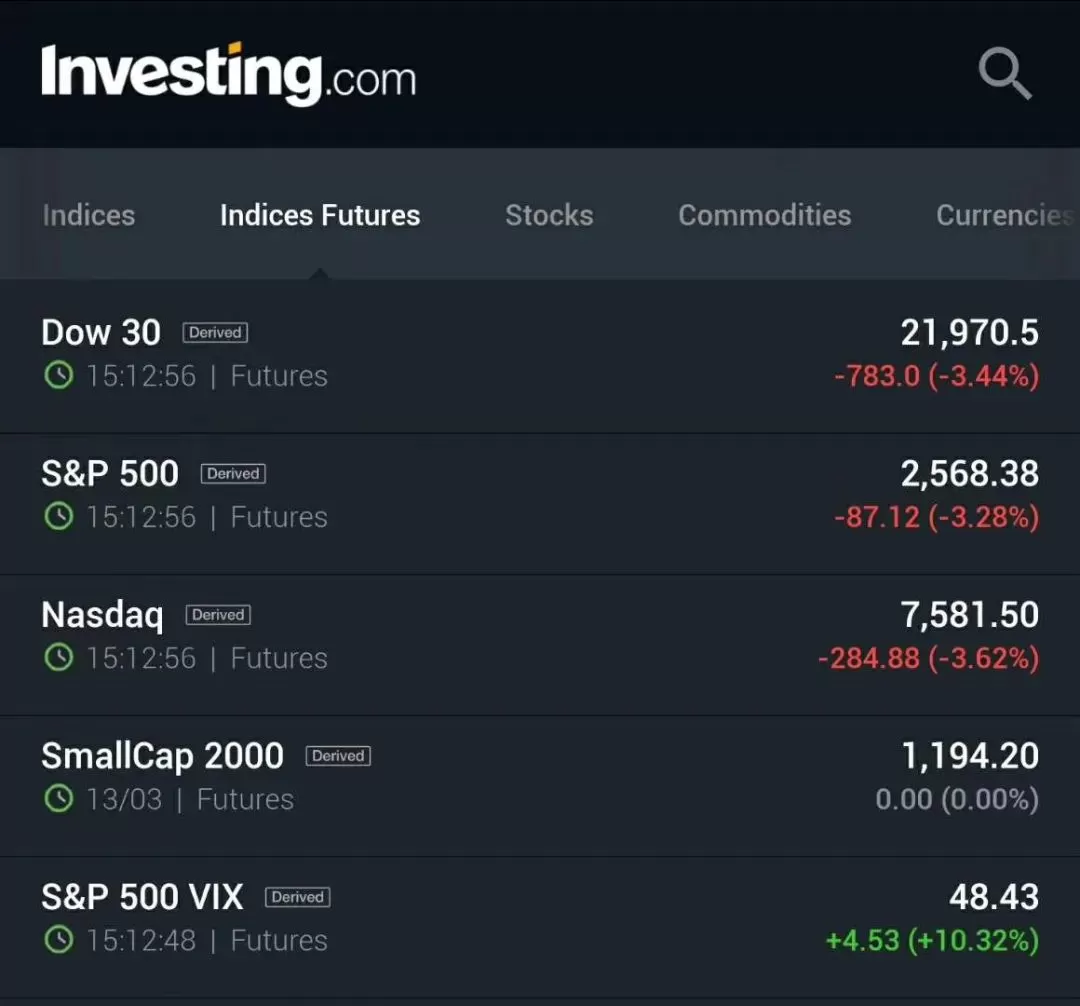This screenshot has height=1006, width=1080.
Task: Click the clock icon under SmallCap 2000
Action: [x=59, y=799]
